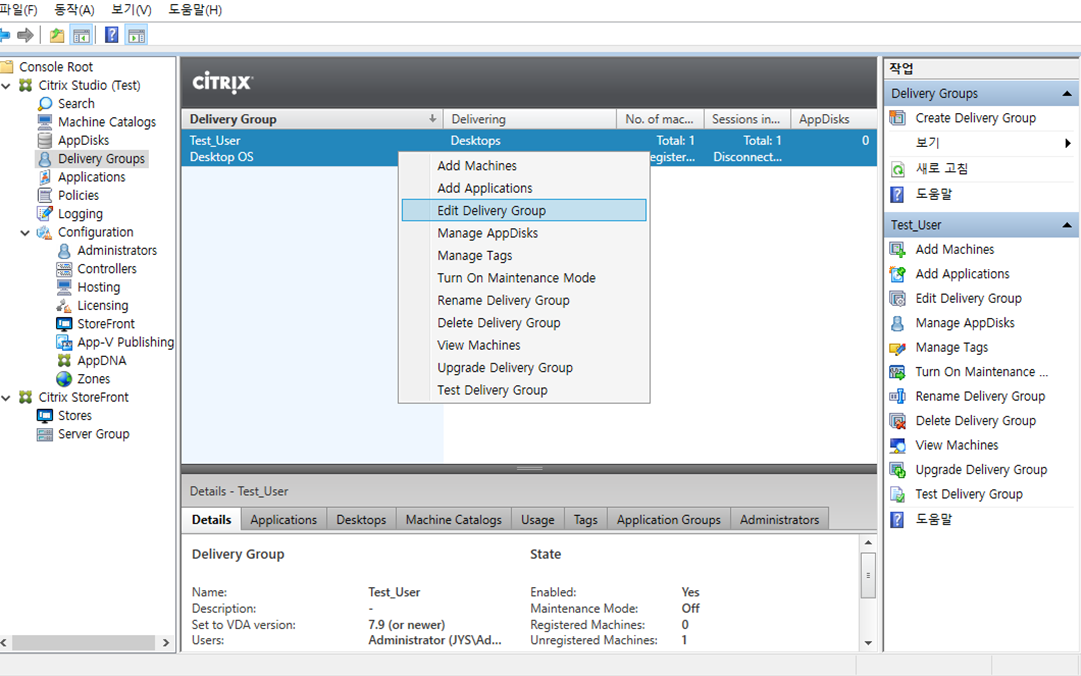
Task: Select Controllers under Configuration
Action: pos(107,269)
